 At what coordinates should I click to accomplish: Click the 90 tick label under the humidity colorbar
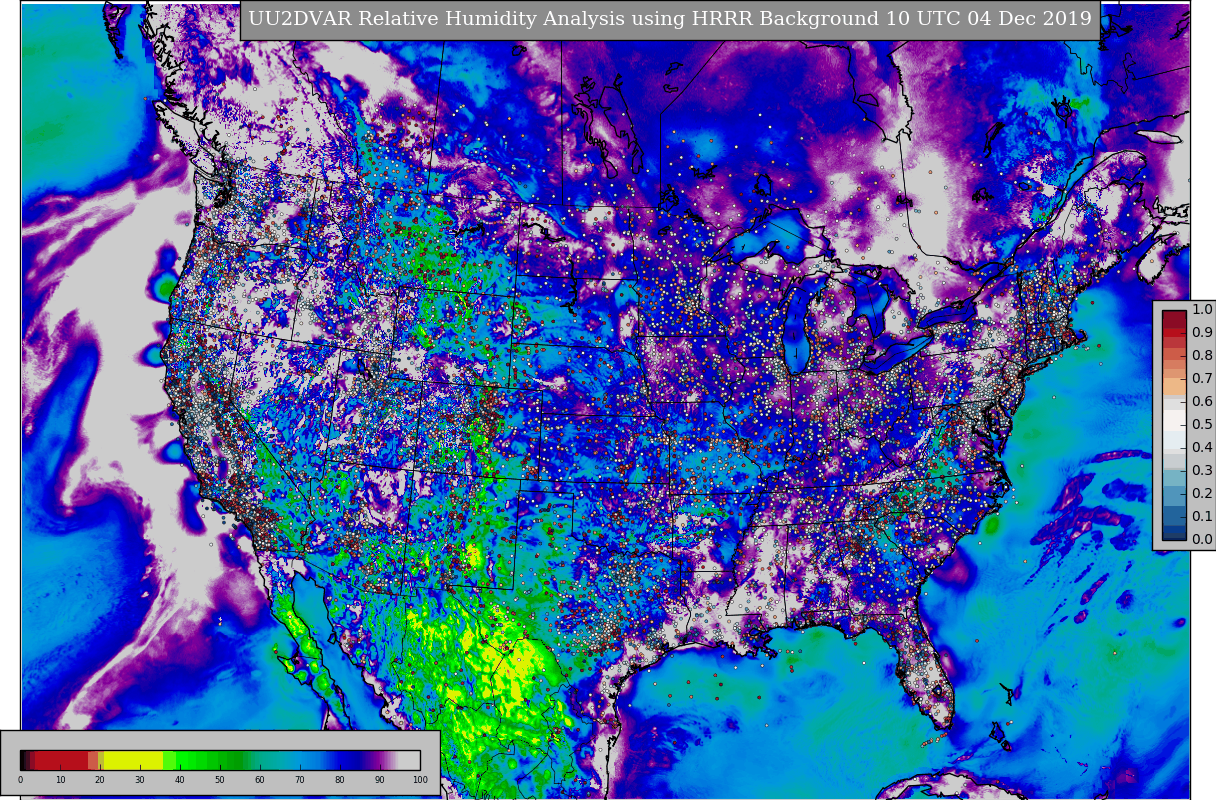point(380,780)
